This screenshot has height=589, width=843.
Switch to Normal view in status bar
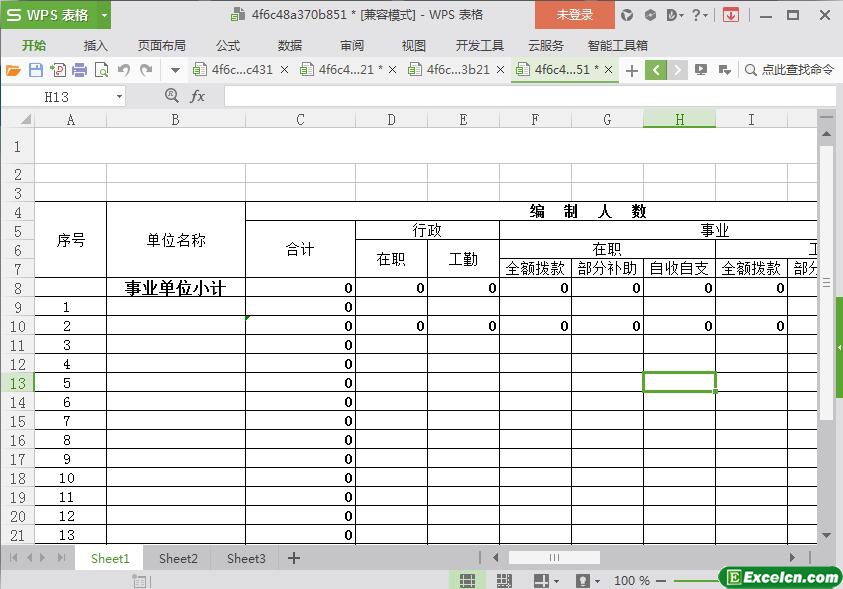[x=467, y=580]
